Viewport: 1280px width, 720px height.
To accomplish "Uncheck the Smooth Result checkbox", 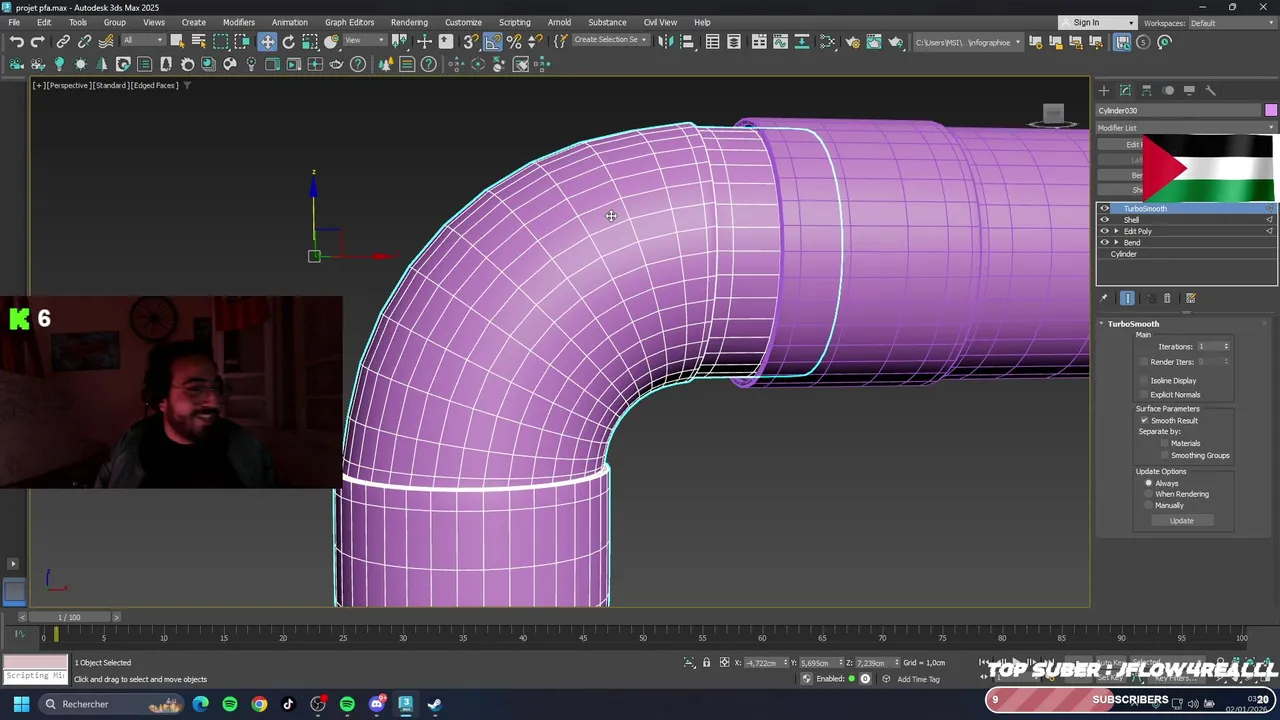I will click(x=1145, y=421).
